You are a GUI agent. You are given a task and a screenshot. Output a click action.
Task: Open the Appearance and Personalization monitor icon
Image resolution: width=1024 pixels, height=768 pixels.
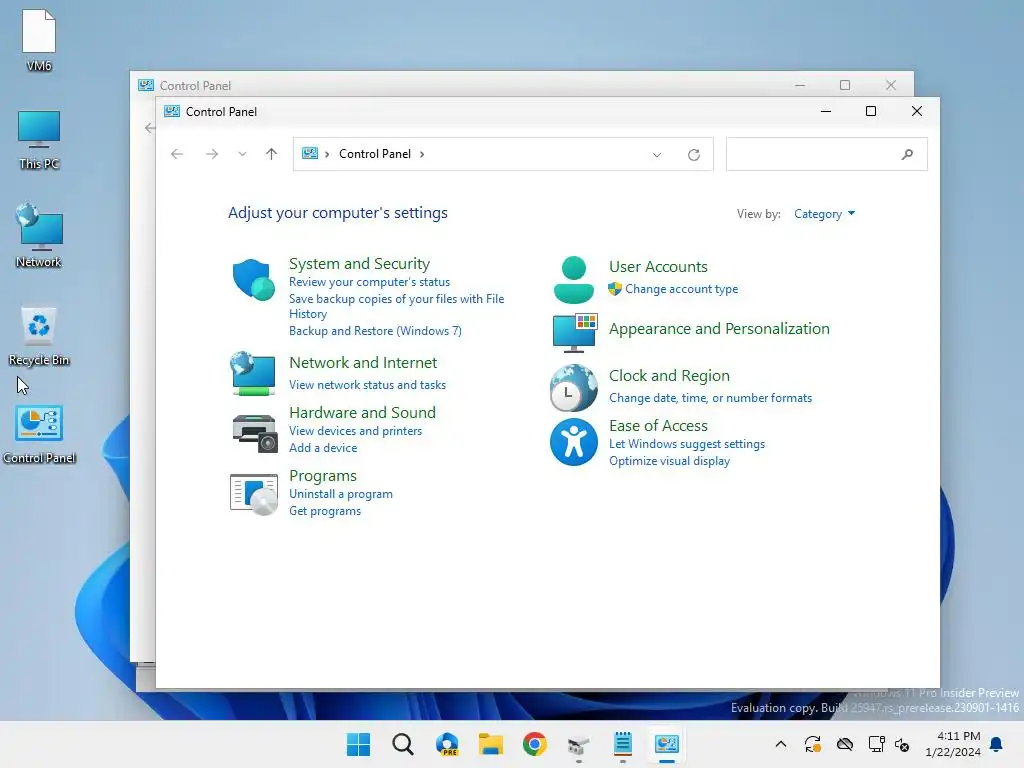(575, 332)
